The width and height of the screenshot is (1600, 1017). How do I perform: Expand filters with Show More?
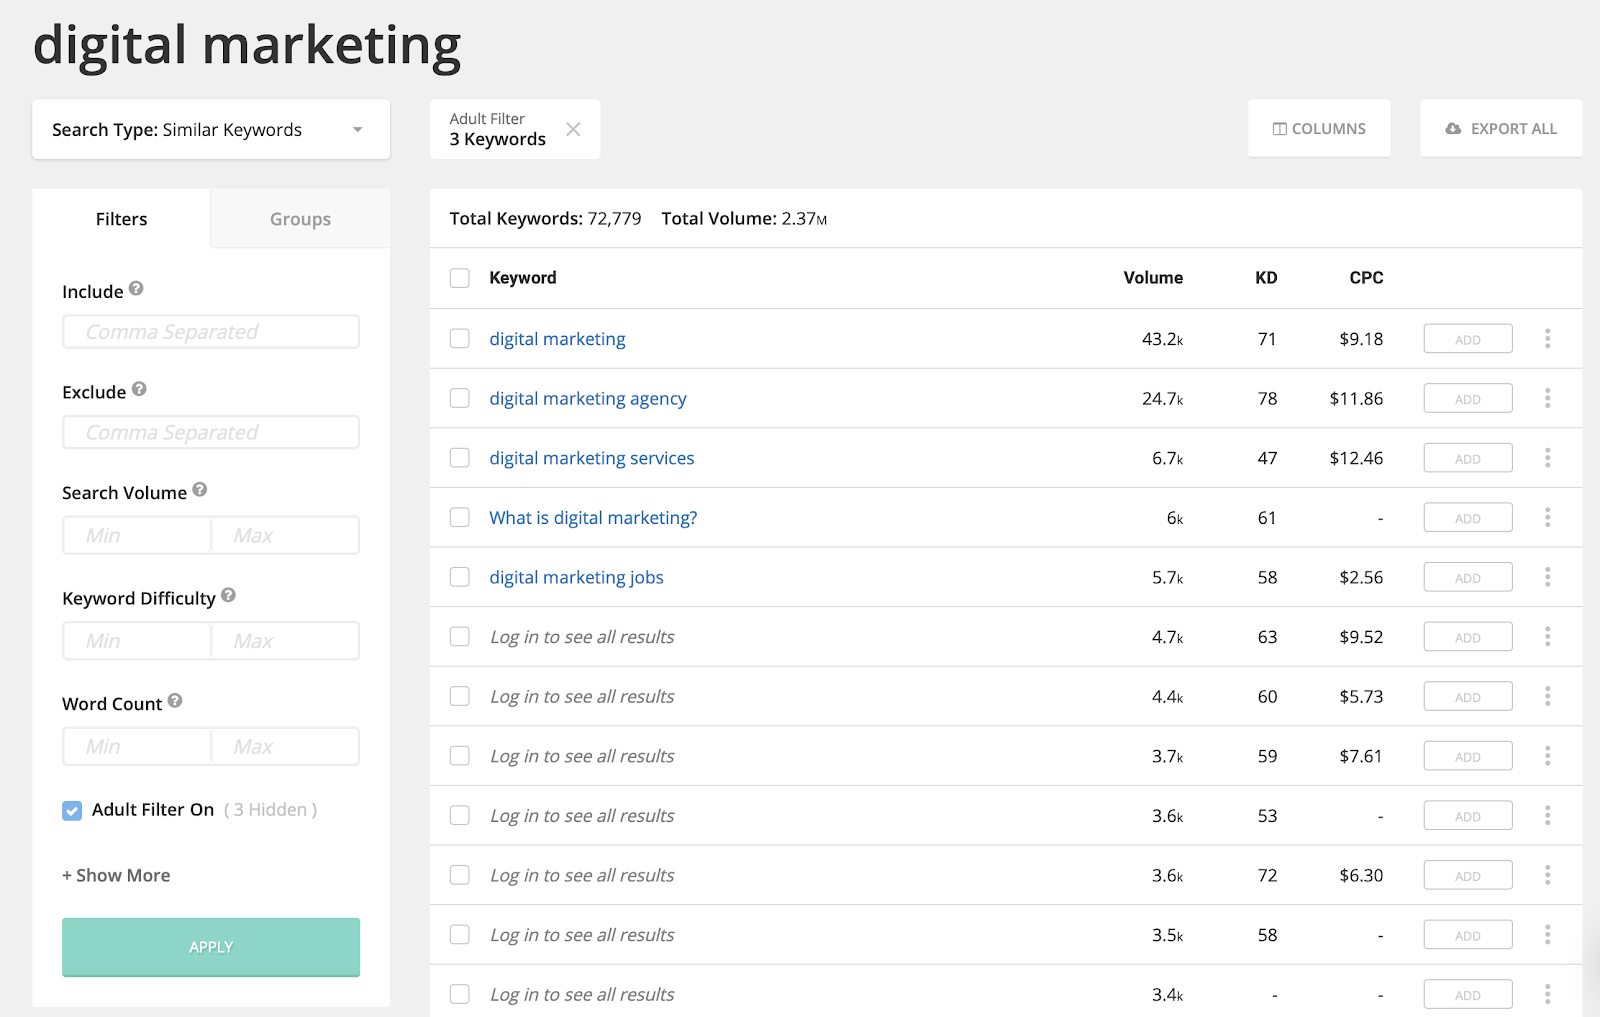(116, 875)
